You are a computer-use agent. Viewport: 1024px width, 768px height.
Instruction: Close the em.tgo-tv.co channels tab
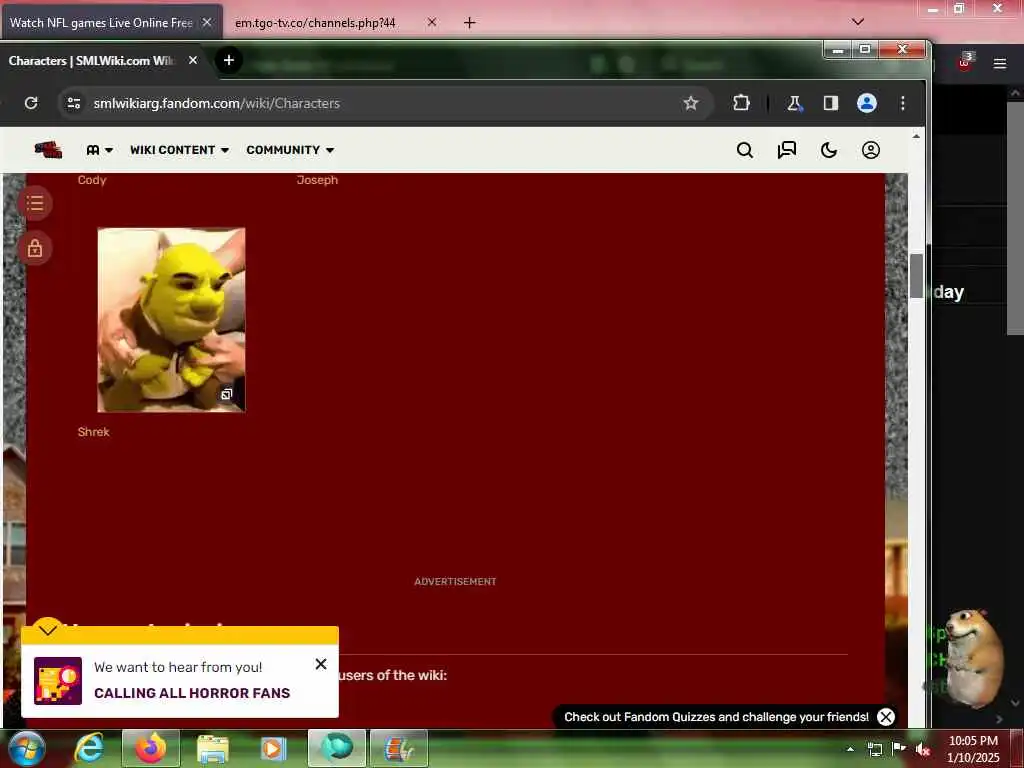432,22
